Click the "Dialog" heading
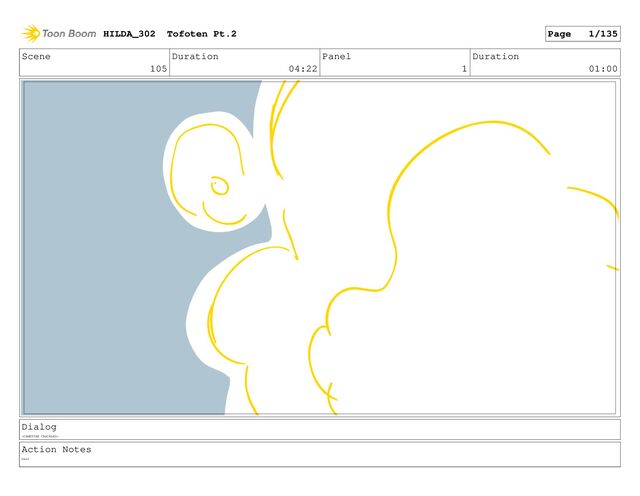The height and width of the screenshot is (496, 640). click(x=39, y=427)
